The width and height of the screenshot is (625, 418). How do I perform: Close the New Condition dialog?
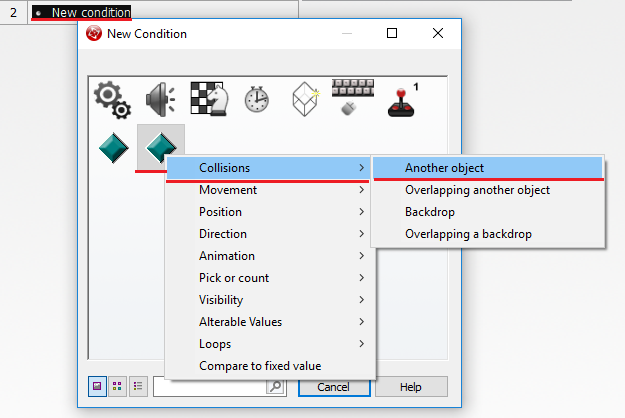438,33
